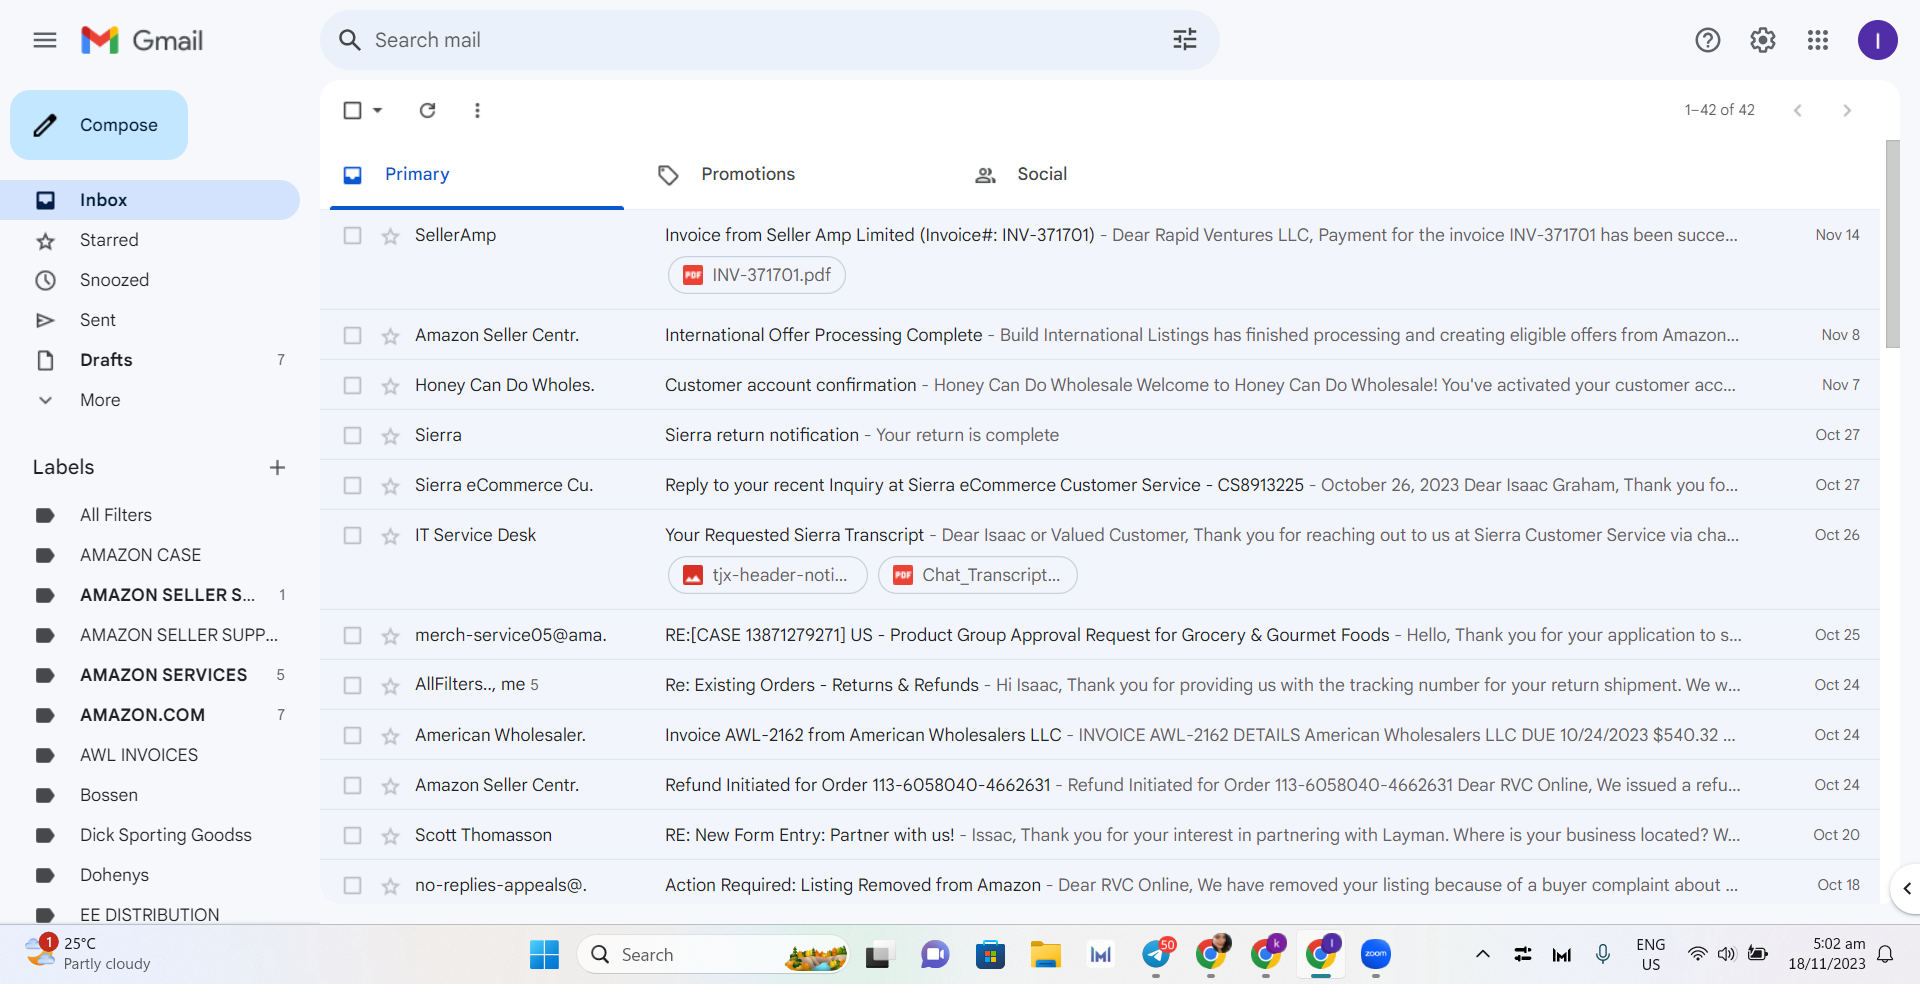
Task: Select the IT Service Desk email checkbox
Action: click(352, 535)
